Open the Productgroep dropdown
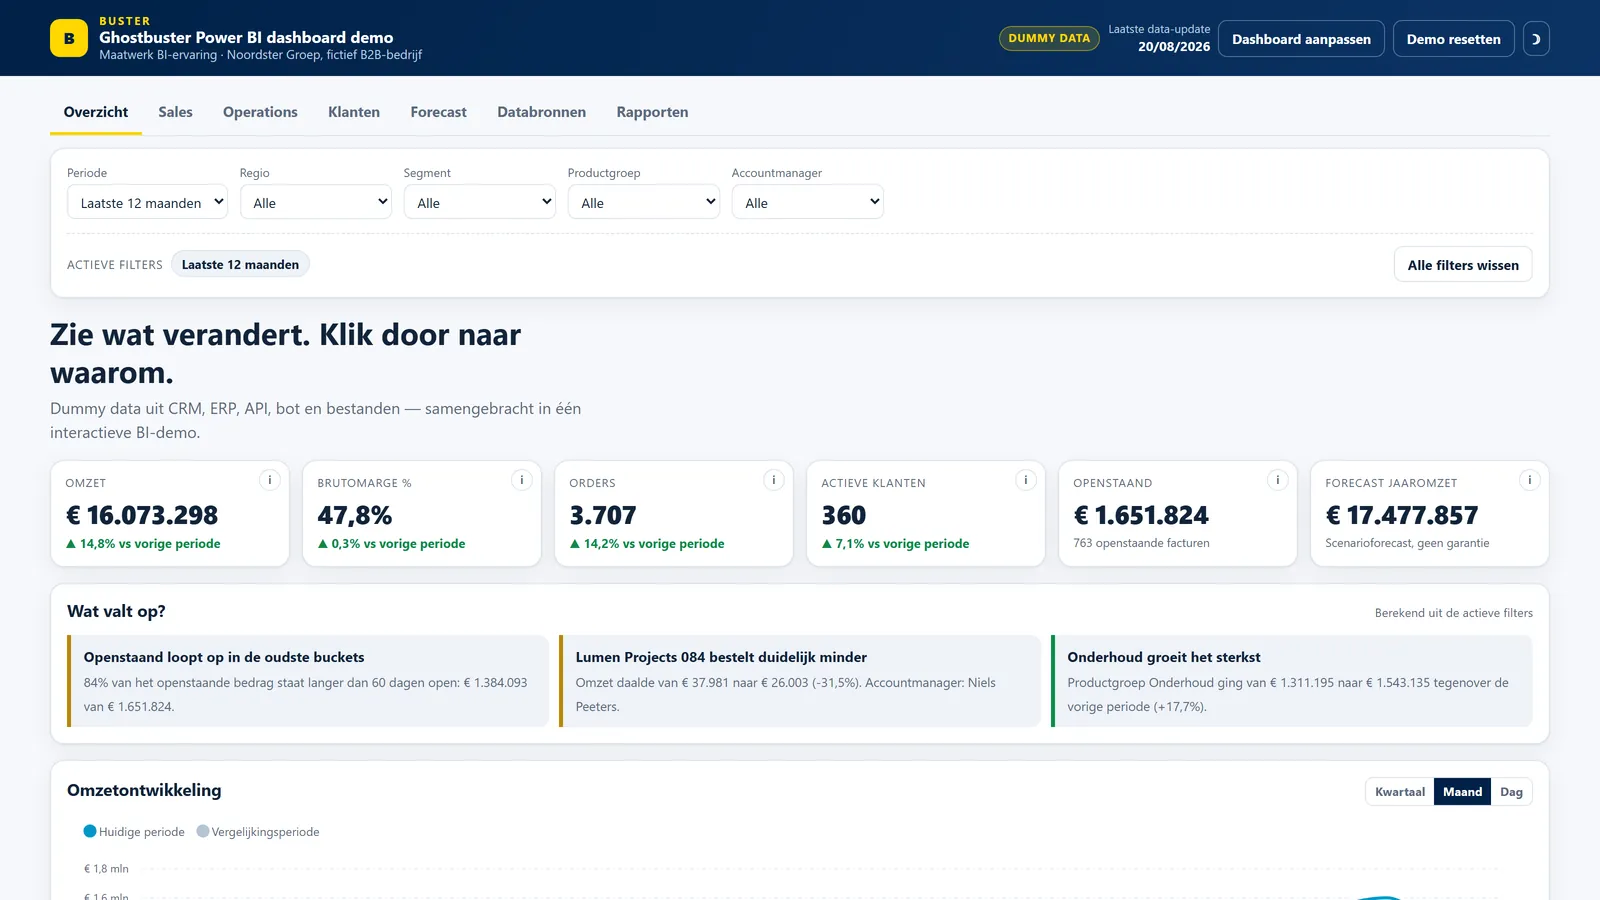The image size is (1600, 900). 644,202
